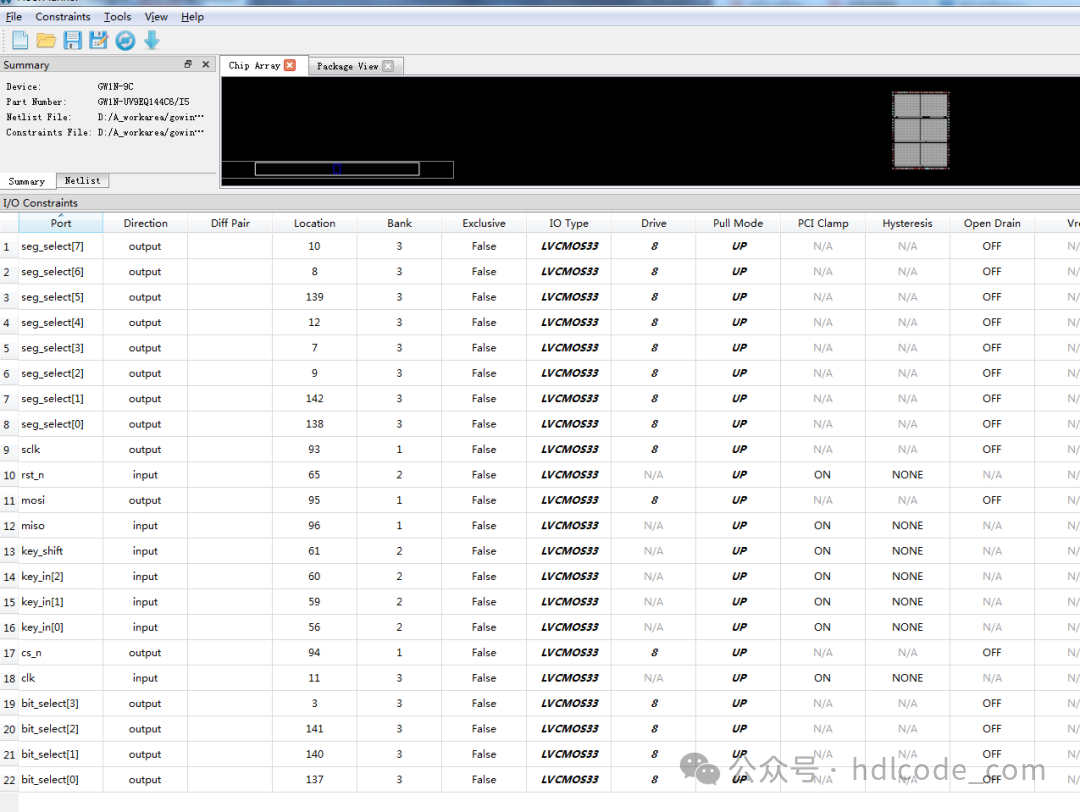The height and width of the screenshot is (812, 1080).
Task: Switch to the Chip Array tab
Action: tap(254, 65)
